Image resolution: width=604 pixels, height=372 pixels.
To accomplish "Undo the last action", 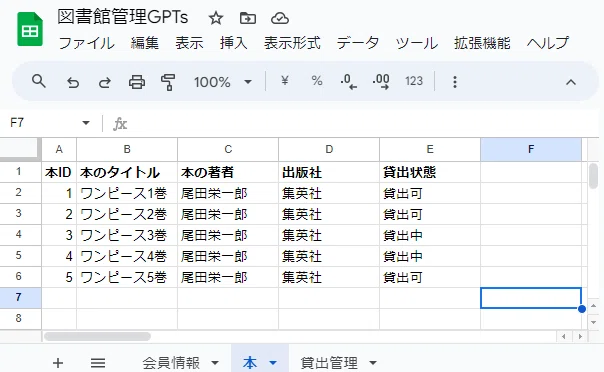I will pyautogui.click(x=73, y=82).
